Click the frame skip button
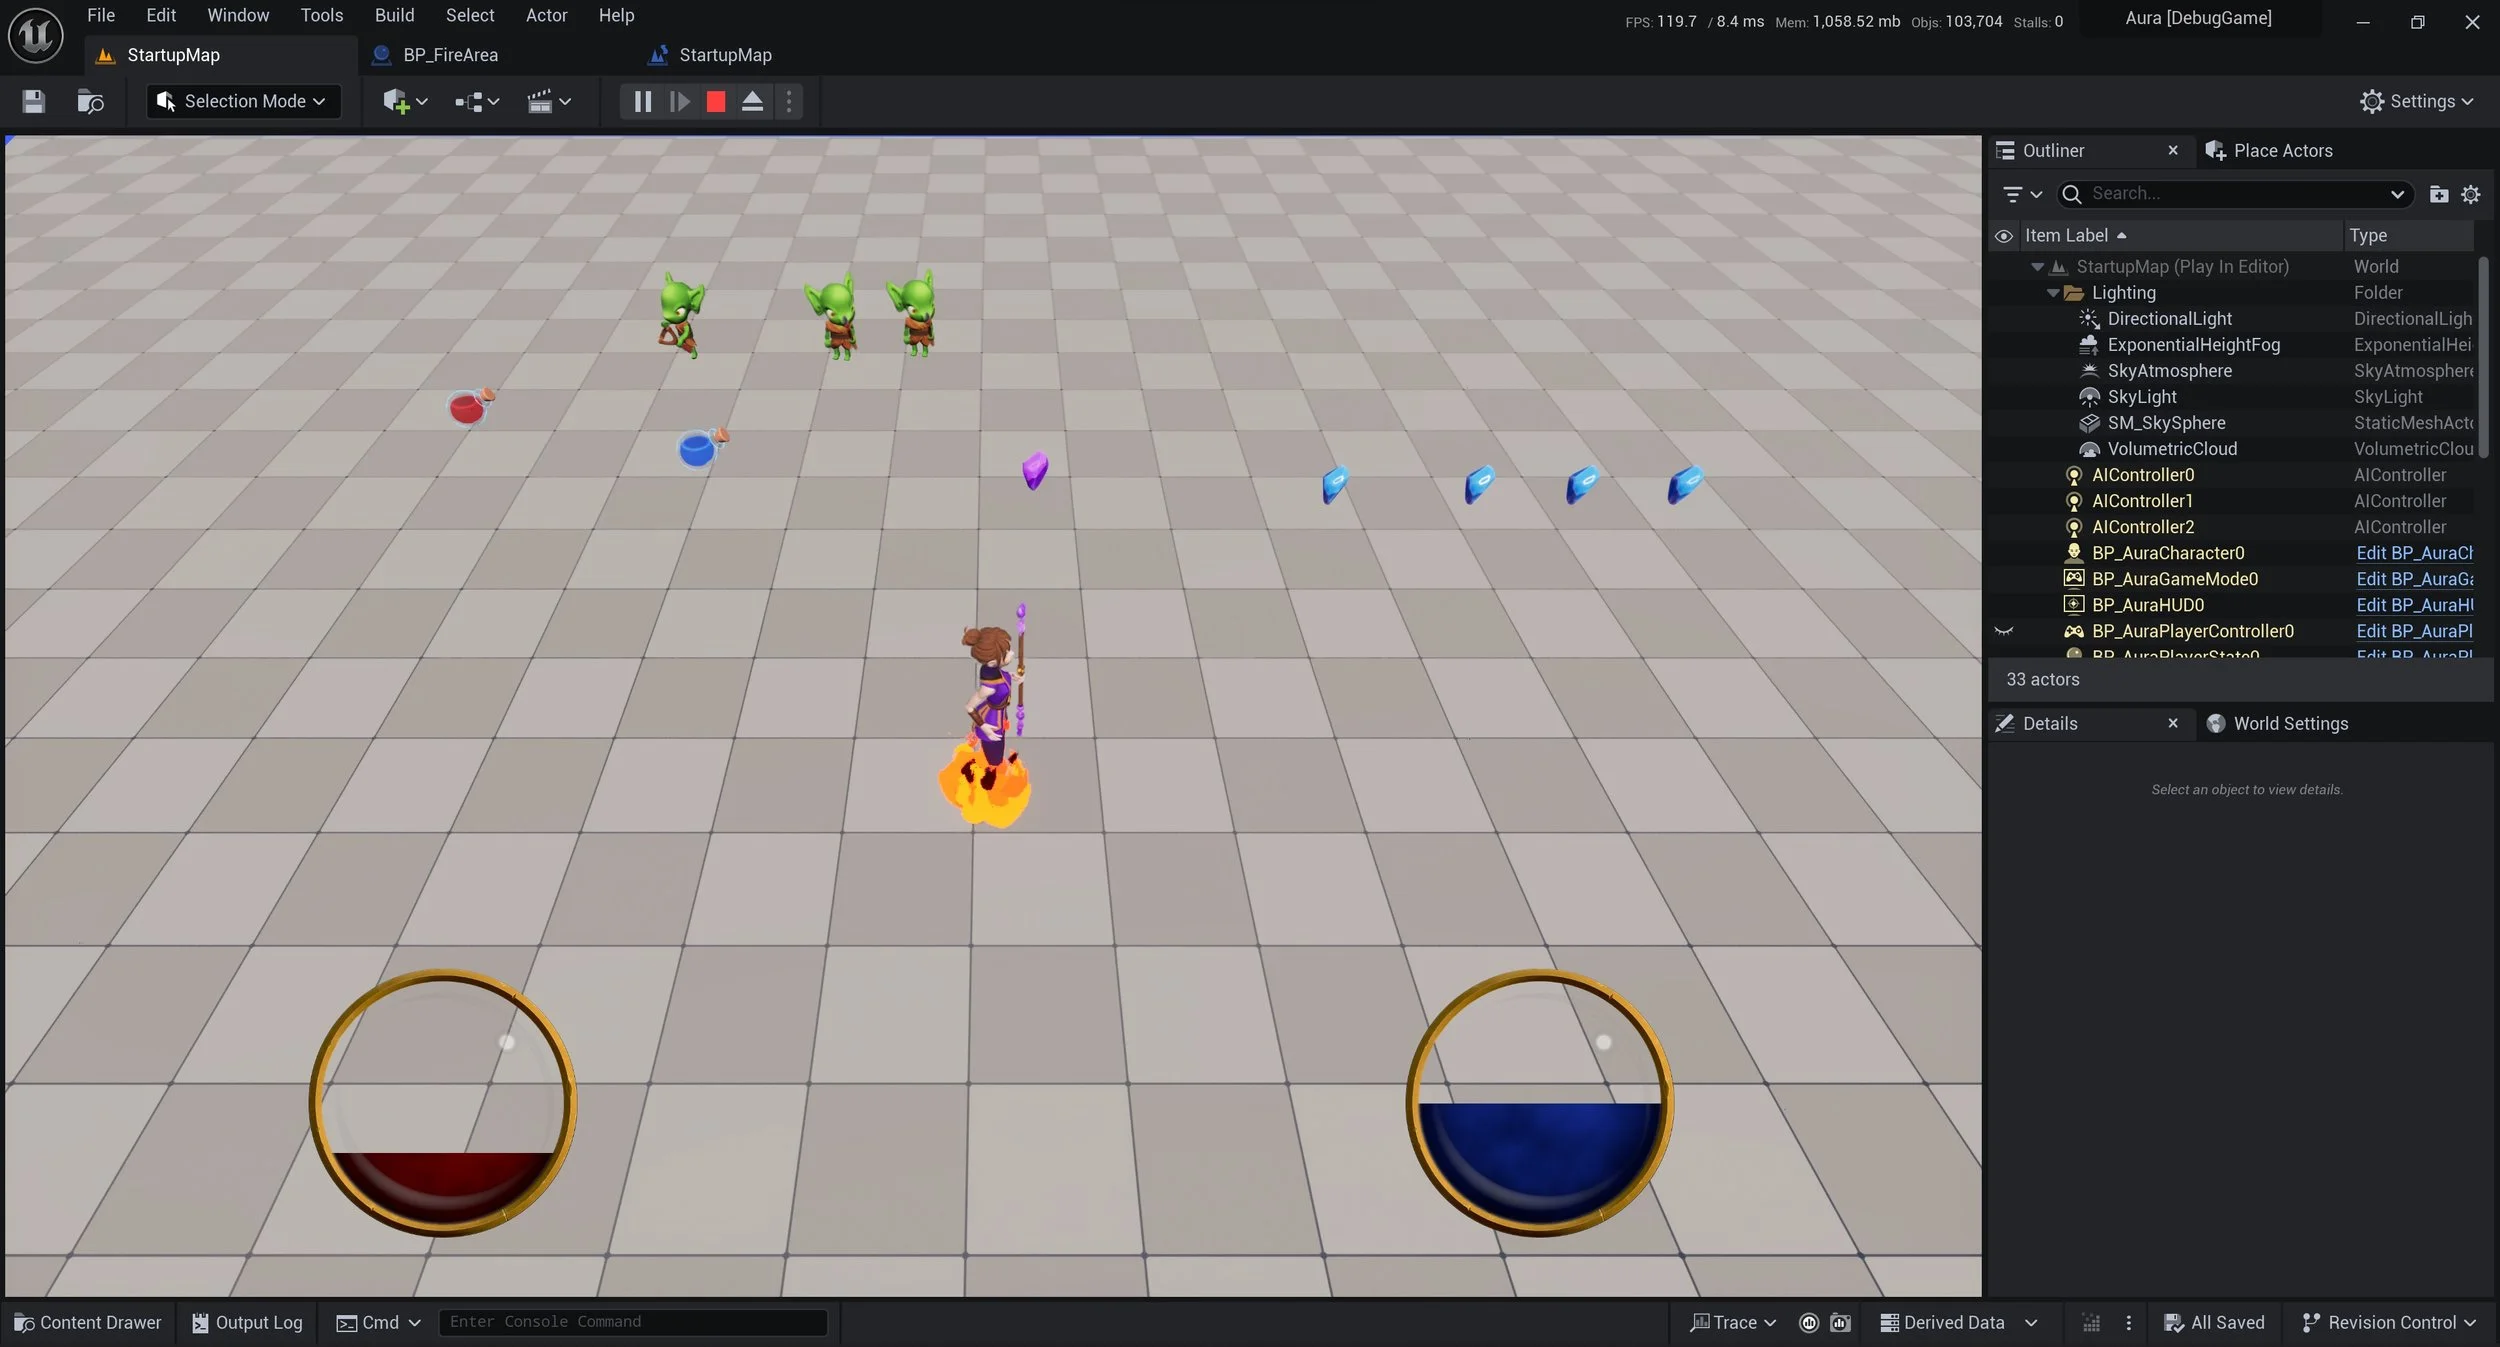Viewport: 2500px width, 1347px height. (x=679, y=101)
